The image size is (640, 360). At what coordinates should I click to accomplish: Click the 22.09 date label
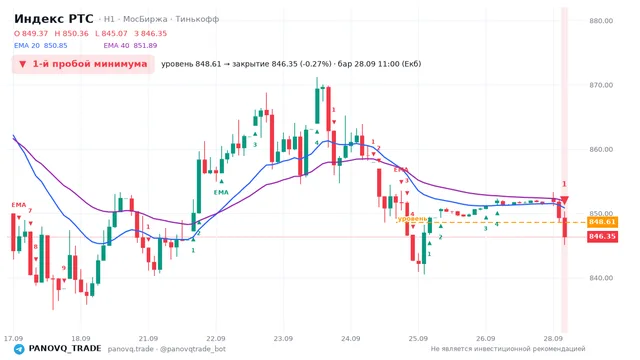click(x=216, y=339)
